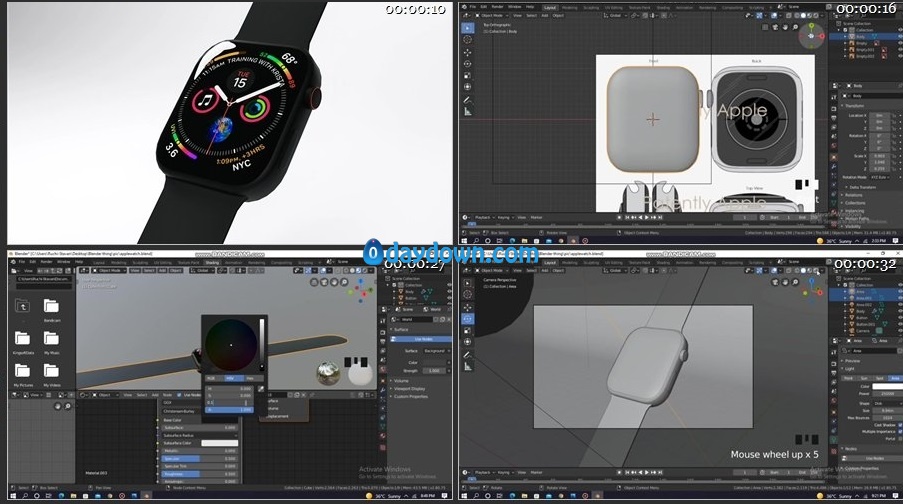This screenshot has width=903, height=504.
Task: Open Render menu in 00:00:16 frame
Action: pyautogui.click(x=498, y=7)
